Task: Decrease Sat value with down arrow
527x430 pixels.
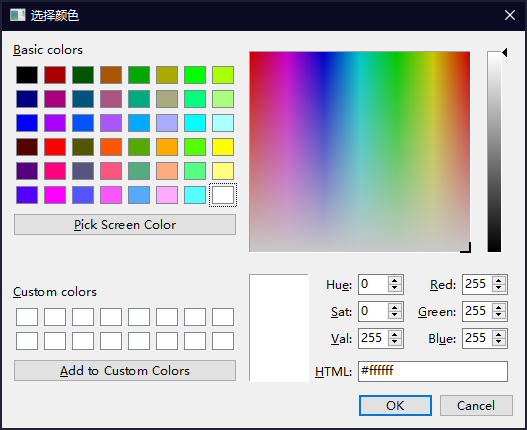Action: 395,315
